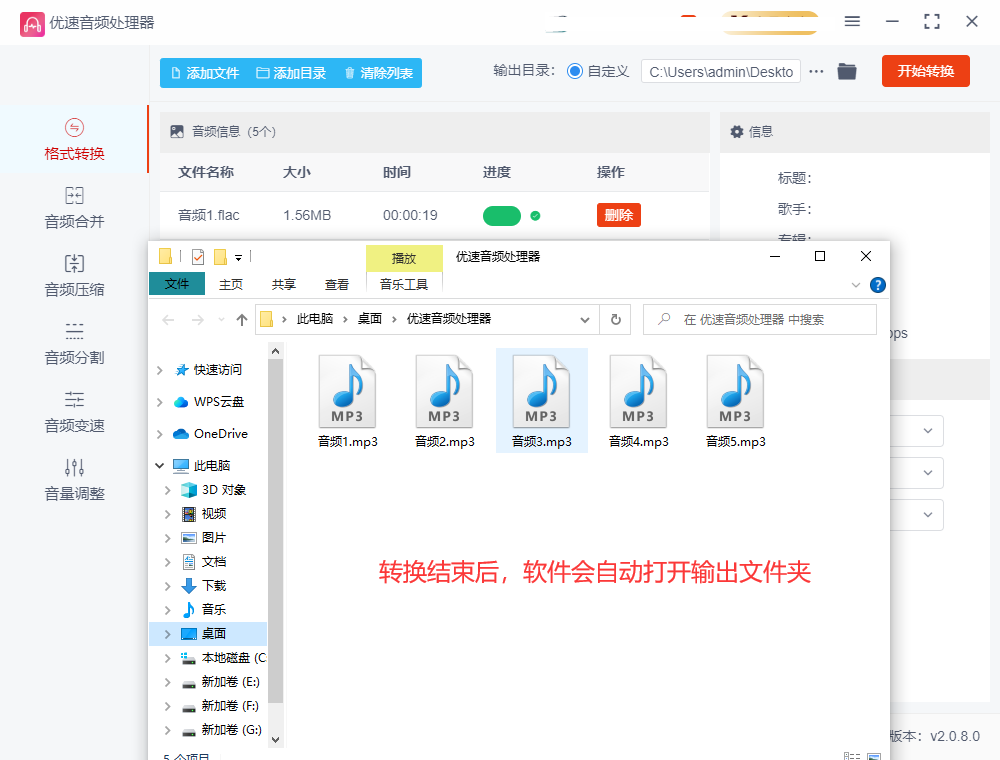This screenshot has height=760, width=1000.
Task: Open the address bar dropdown arrow in explorer
Action: (x=583, y=319)
